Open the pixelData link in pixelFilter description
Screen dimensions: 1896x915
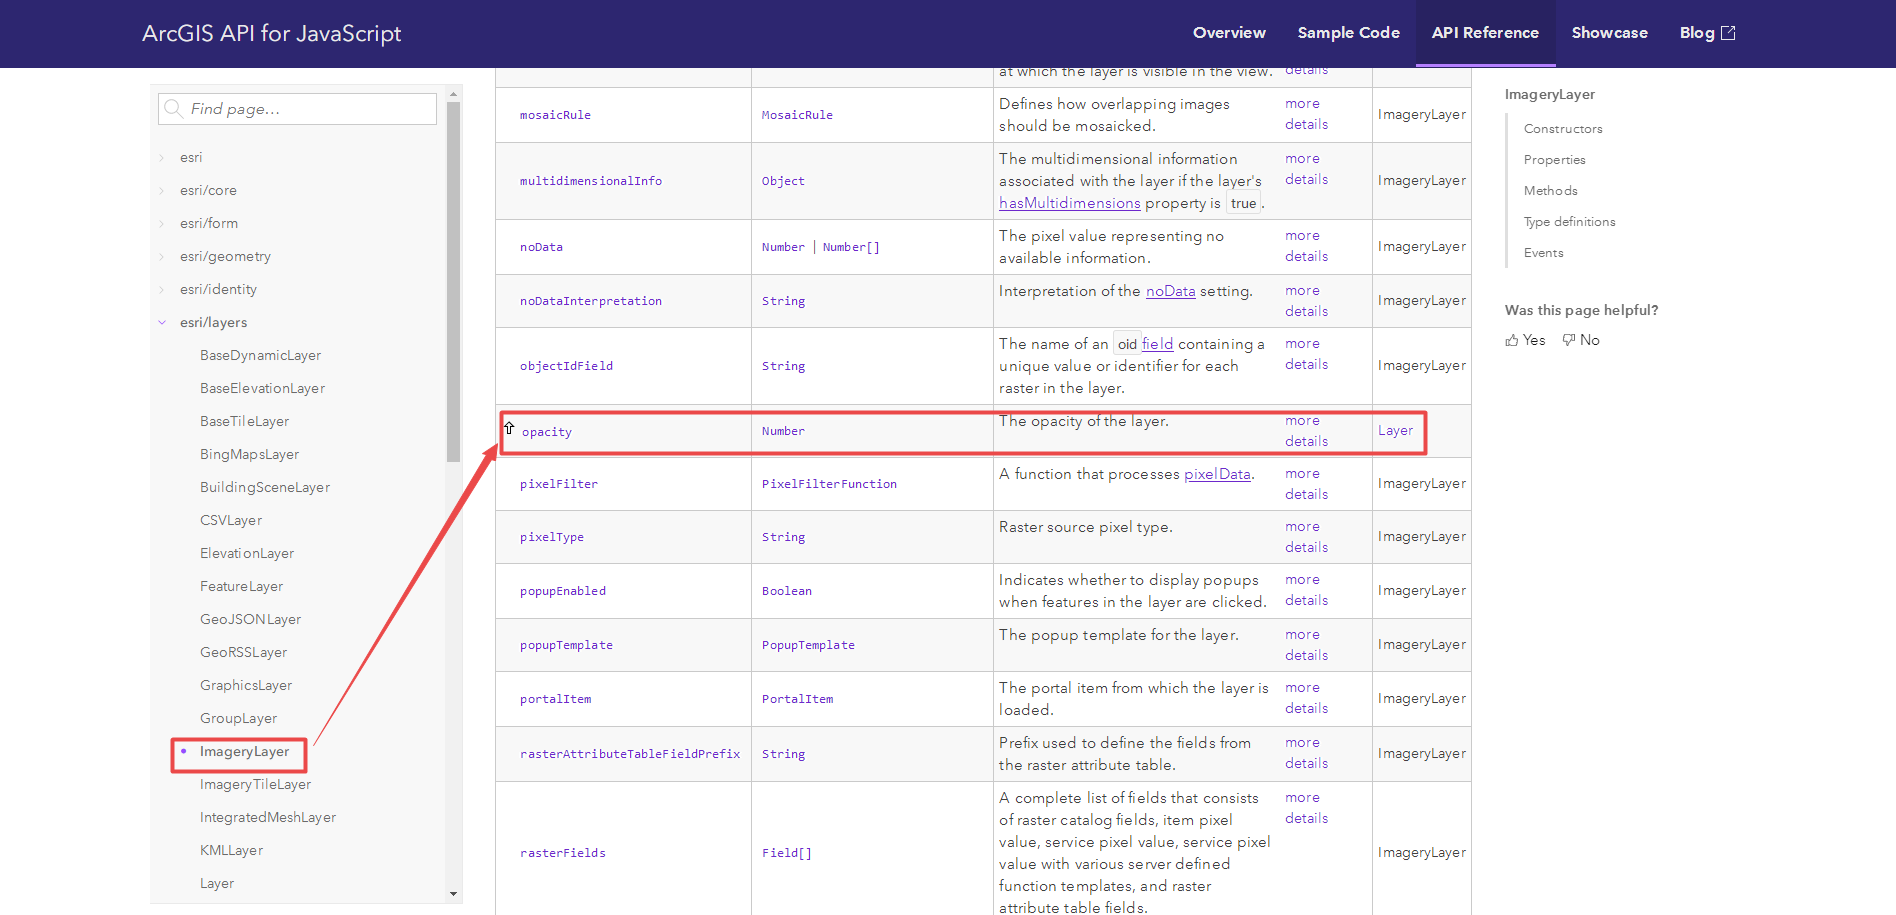(1217, 474)
